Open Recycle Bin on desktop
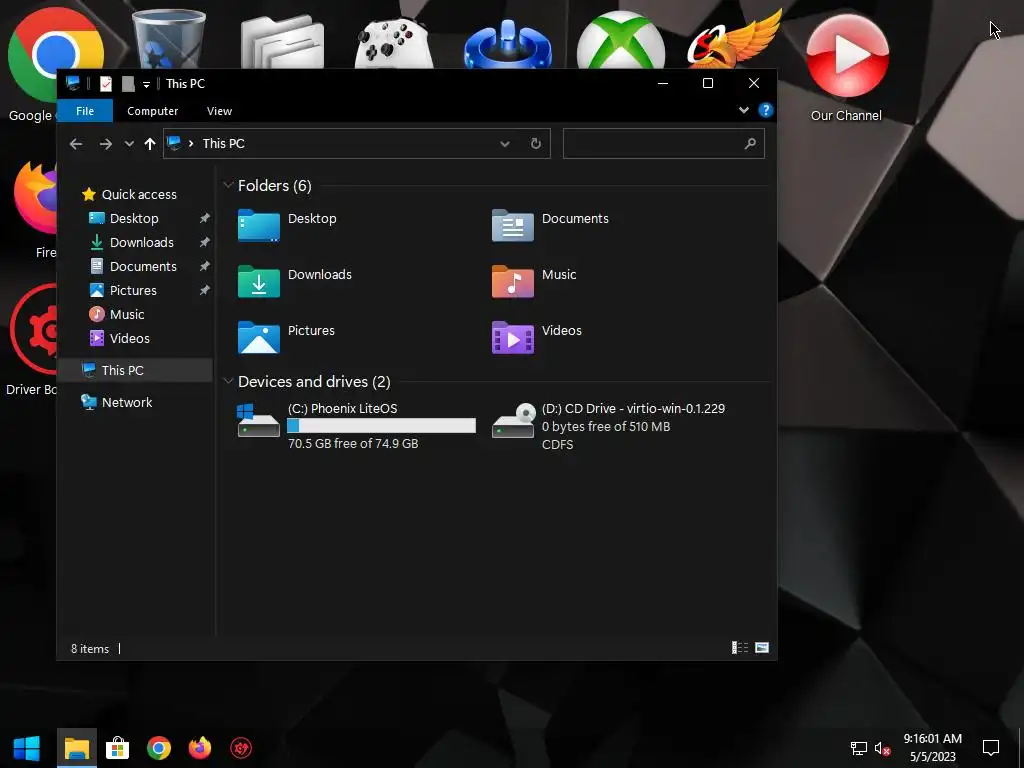1024x768 pixels. (x=168, y=38)
